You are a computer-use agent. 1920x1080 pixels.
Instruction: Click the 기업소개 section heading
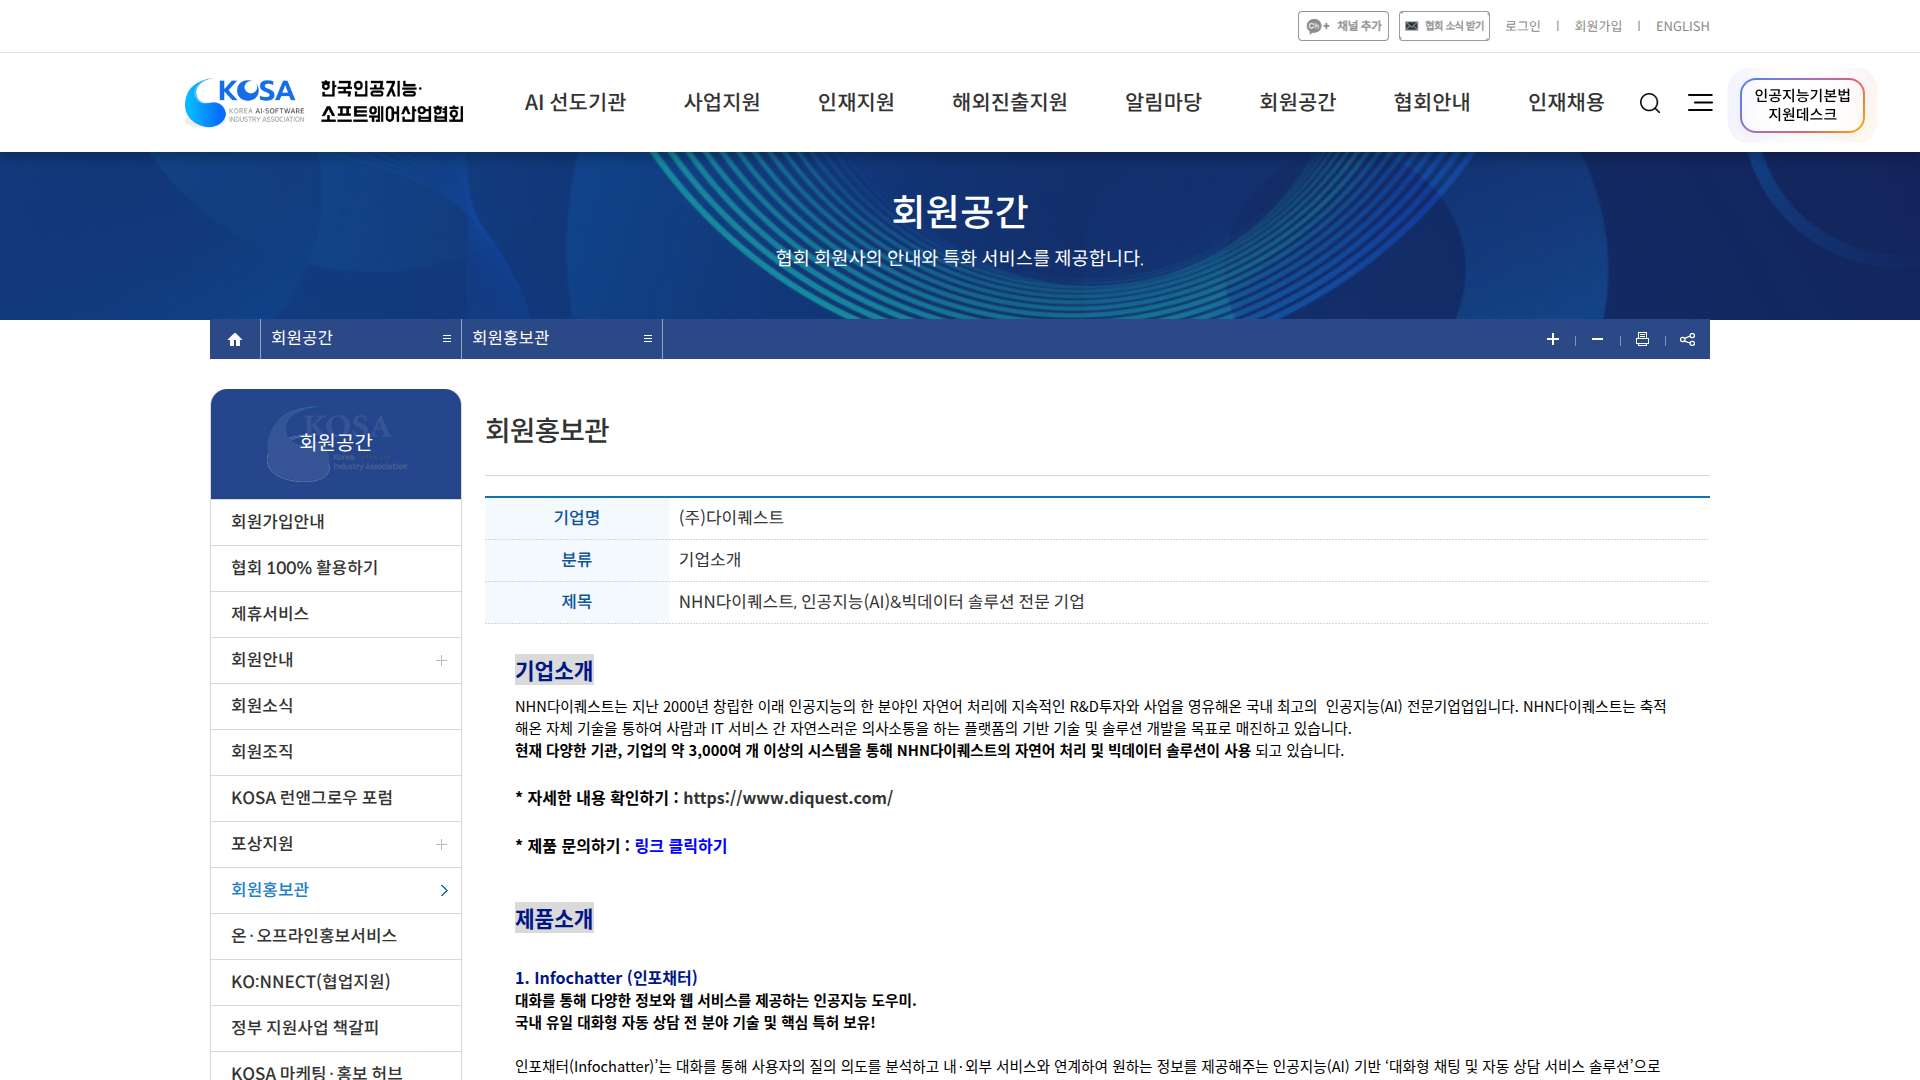coord(554,671)
